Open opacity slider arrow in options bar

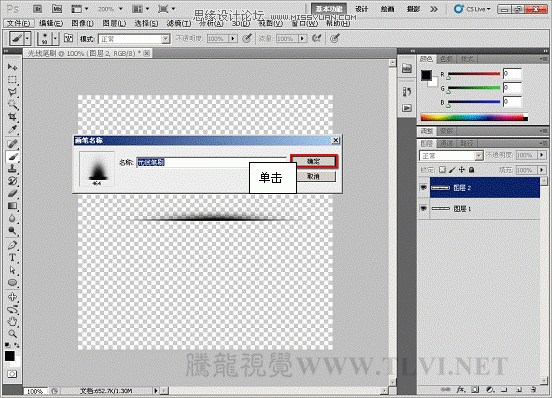click(x=233, y=38)
